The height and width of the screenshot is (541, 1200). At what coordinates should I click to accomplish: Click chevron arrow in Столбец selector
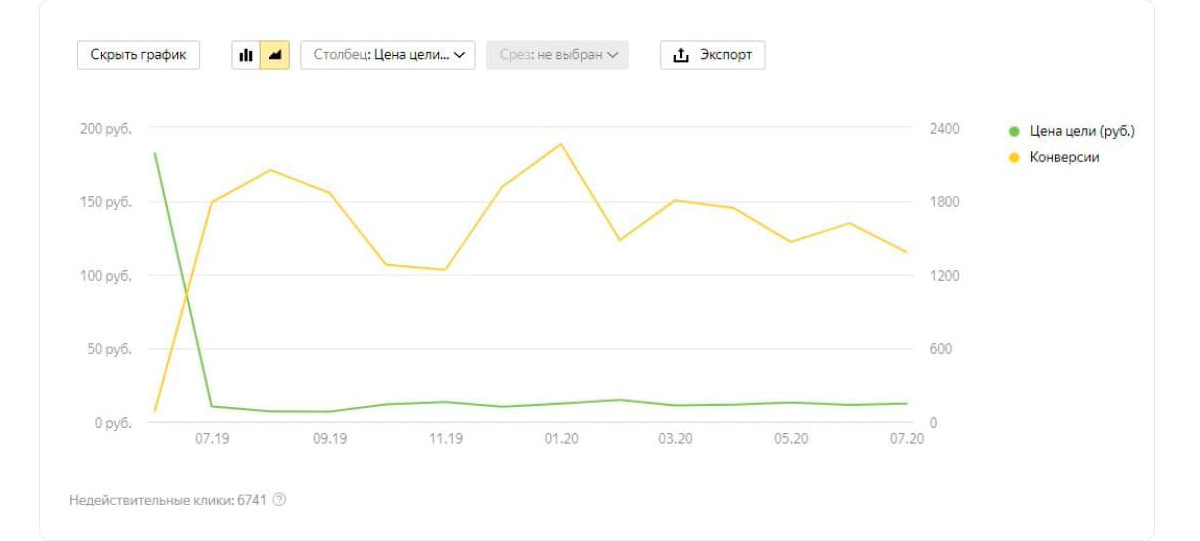[x=460, y=56]
